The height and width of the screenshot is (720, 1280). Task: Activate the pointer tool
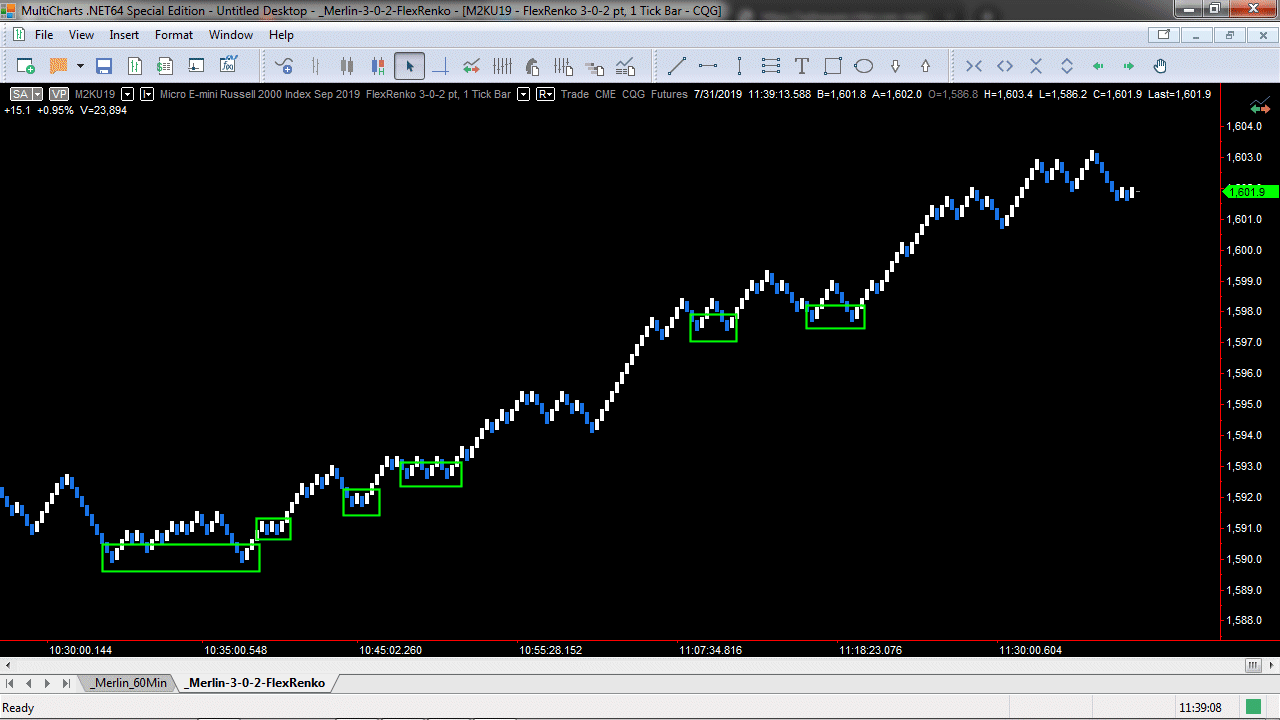409,66
